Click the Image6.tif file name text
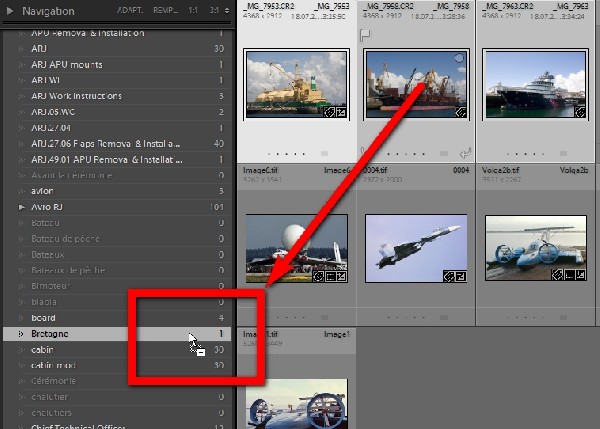Viewport: 600px width, 429px height. click(261, 170)
